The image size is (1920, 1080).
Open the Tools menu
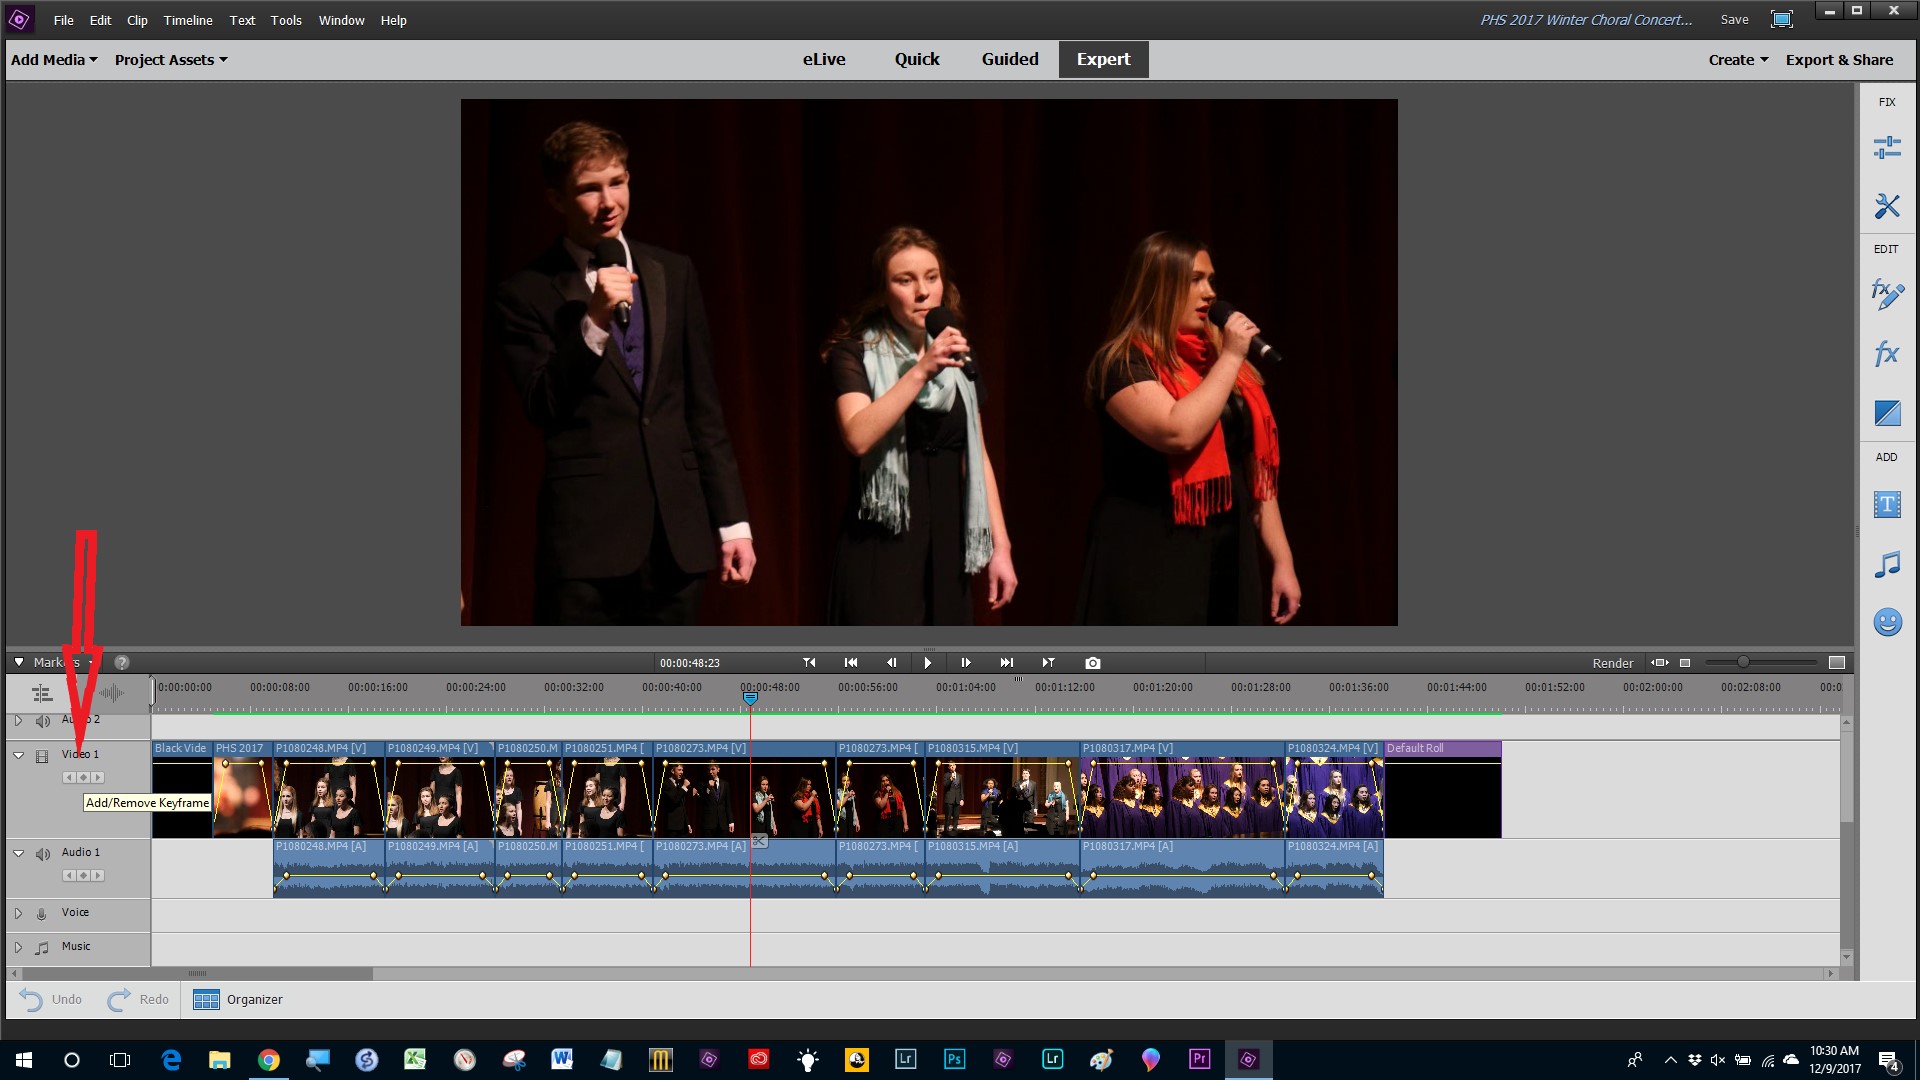286,20
